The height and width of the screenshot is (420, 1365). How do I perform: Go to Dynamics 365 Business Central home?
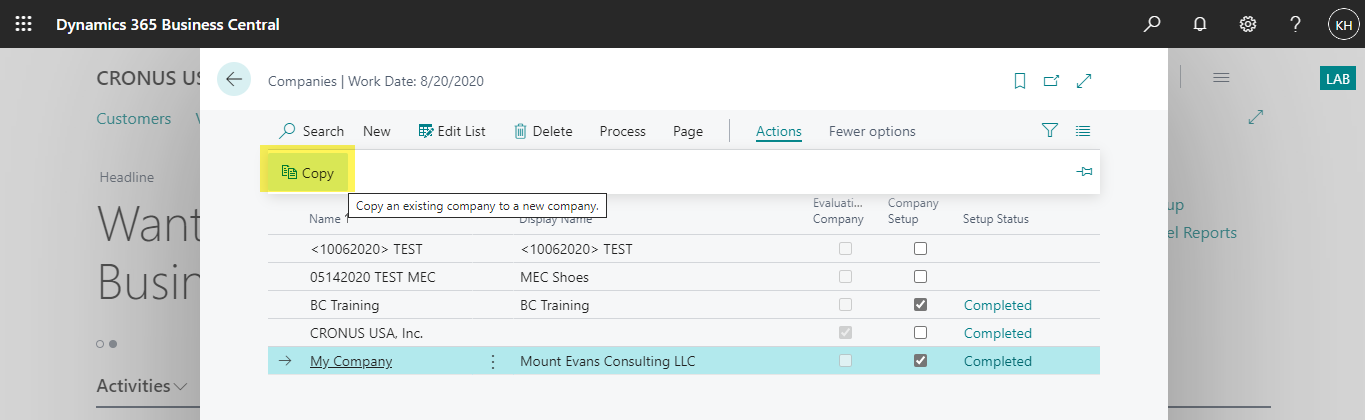168,24
